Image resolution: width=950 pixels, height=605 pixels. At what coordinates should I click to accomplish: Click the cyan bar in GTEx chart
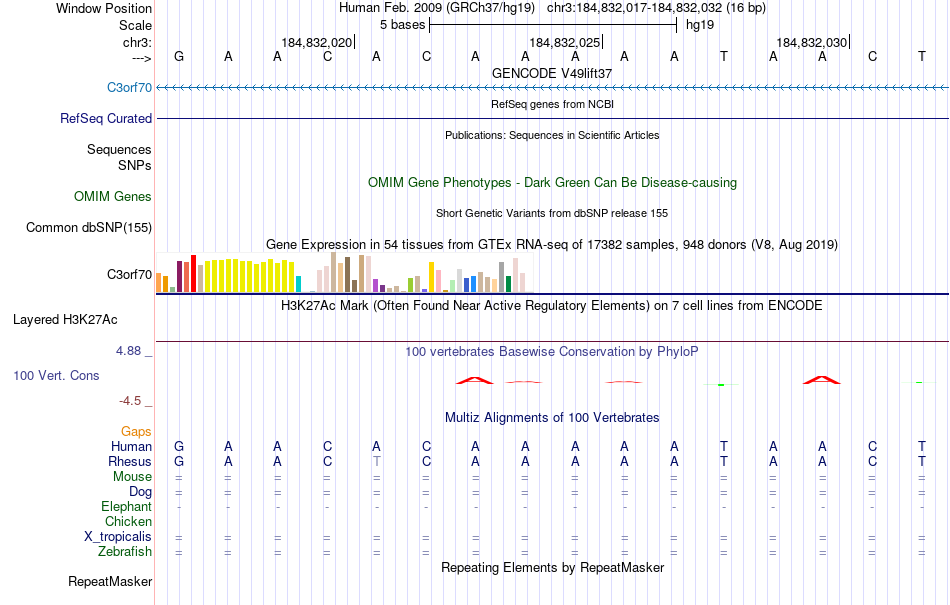click(298, 284)
